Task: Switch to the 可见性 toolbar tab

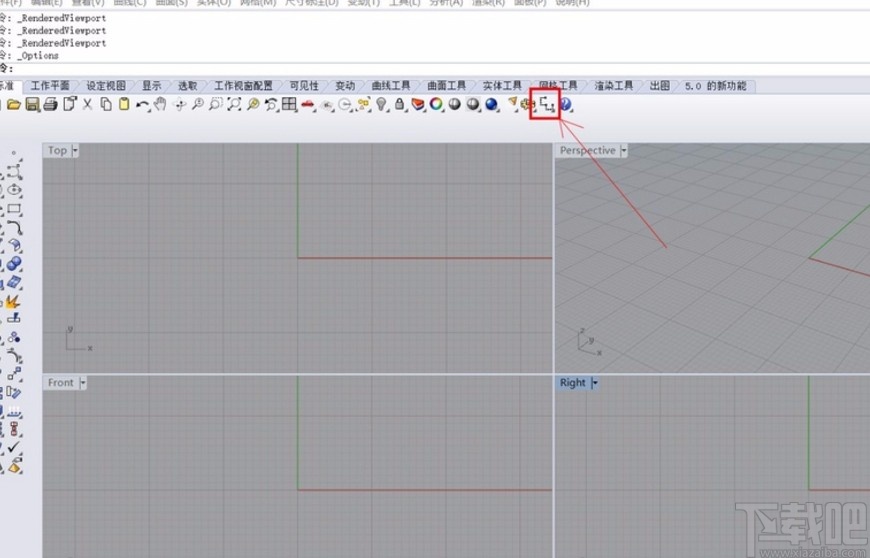Action: tap(304, 85)
